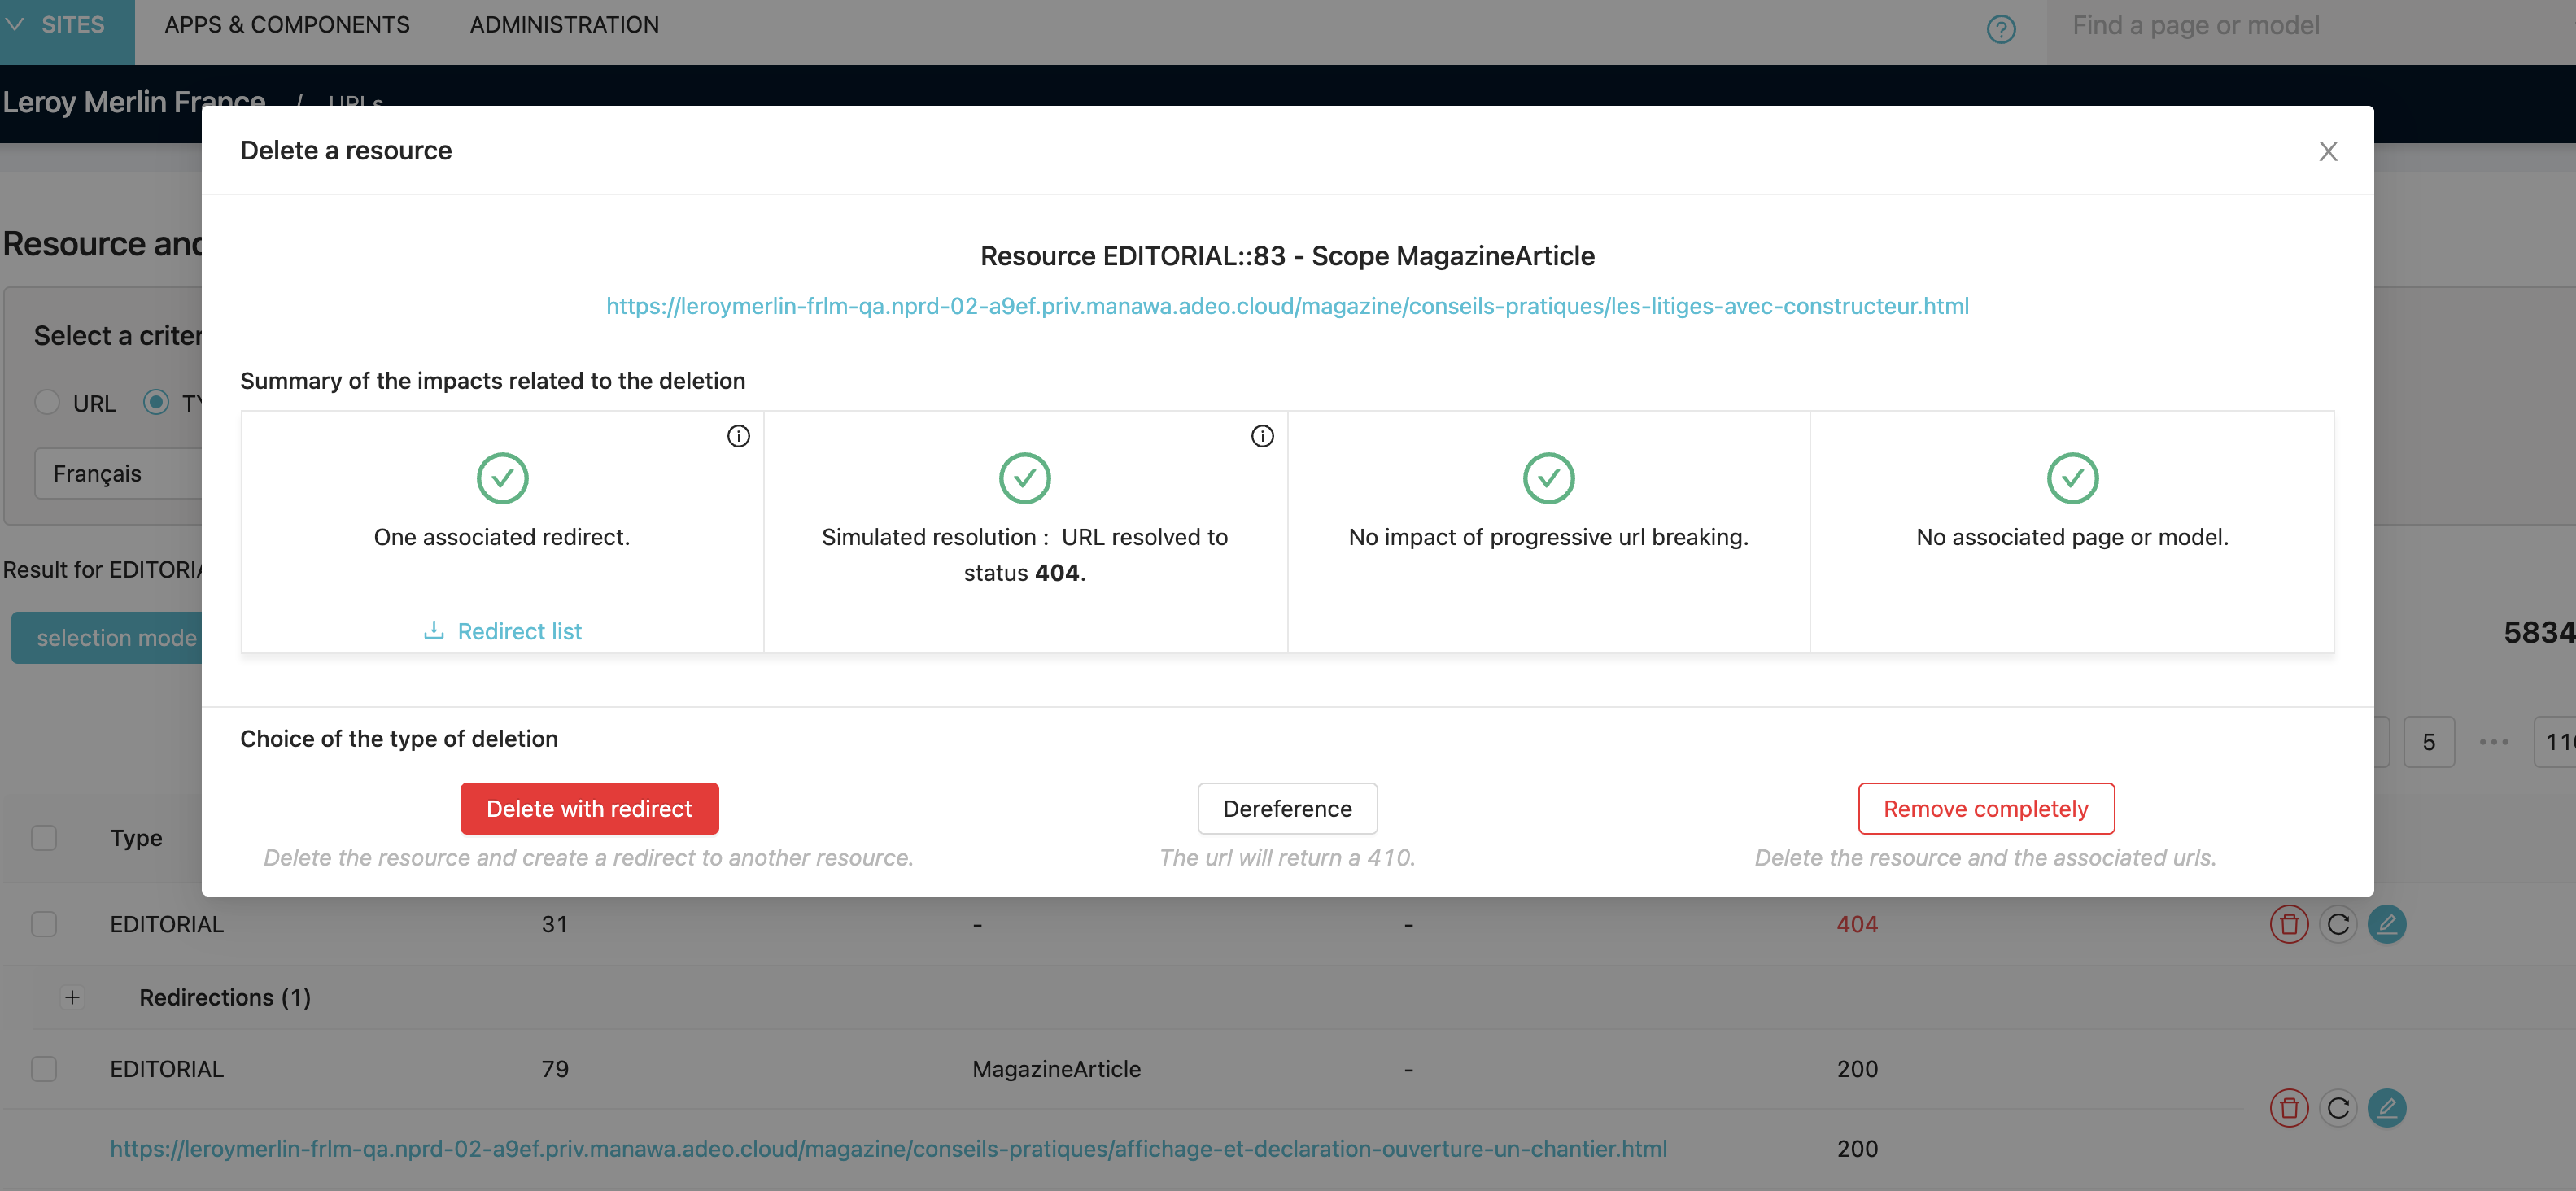The height and width of the screenshot is (1191, 2576).
Task: Click the APPS & COMPONENTS menu tab
Action: (286, 23)
